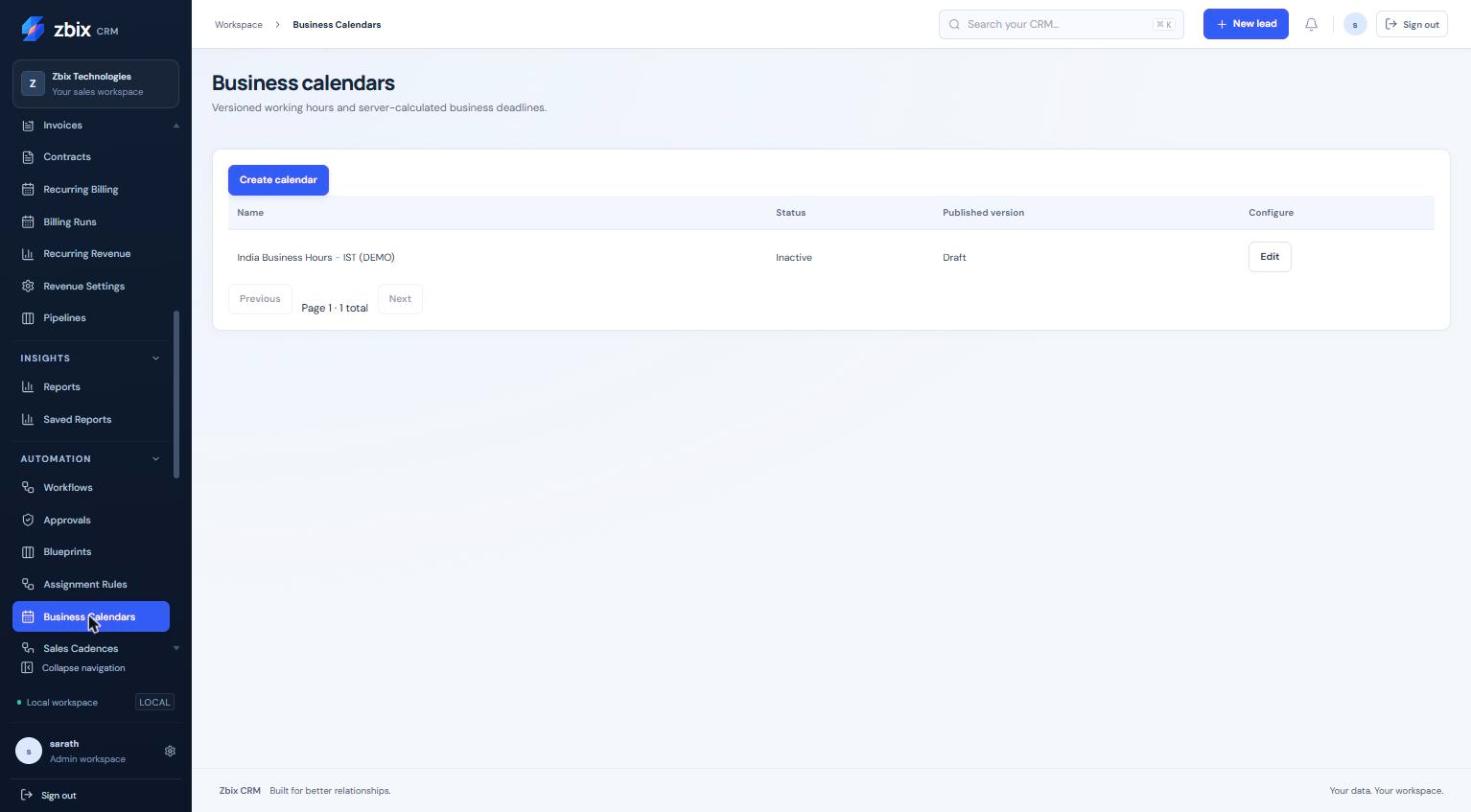Click the Collapse navigation icon
The height and width of the screenshot is (812, 1471).
27,668
